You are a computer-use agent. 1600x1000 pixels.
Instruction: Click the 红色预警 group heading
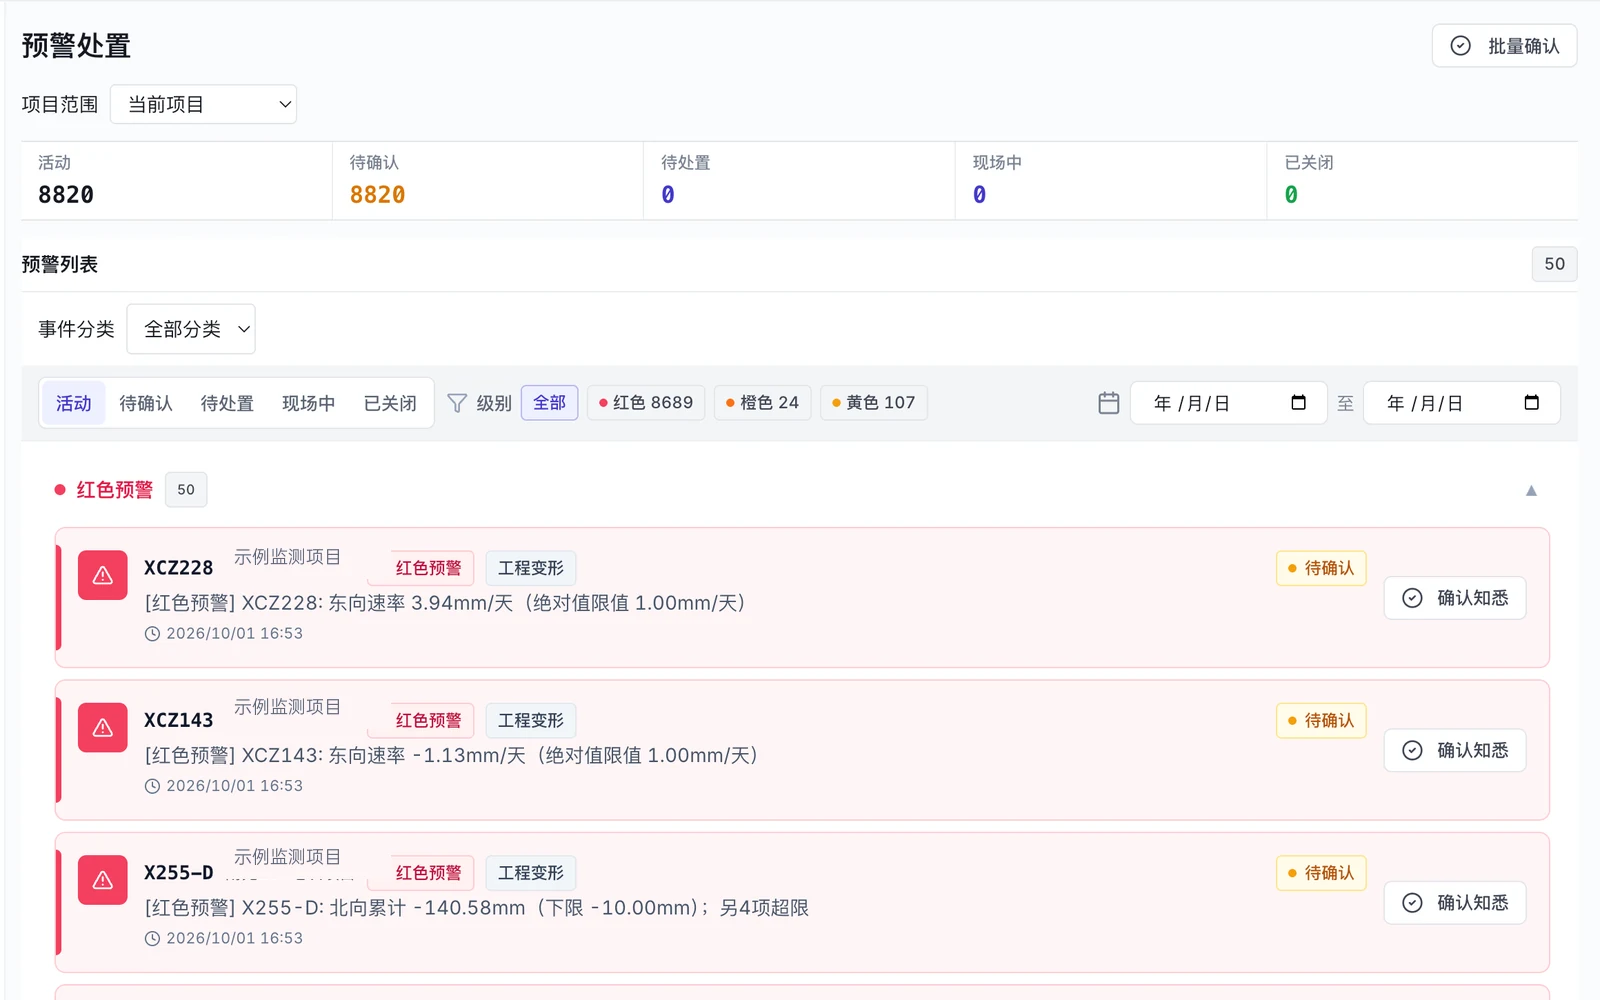[115, 490]
